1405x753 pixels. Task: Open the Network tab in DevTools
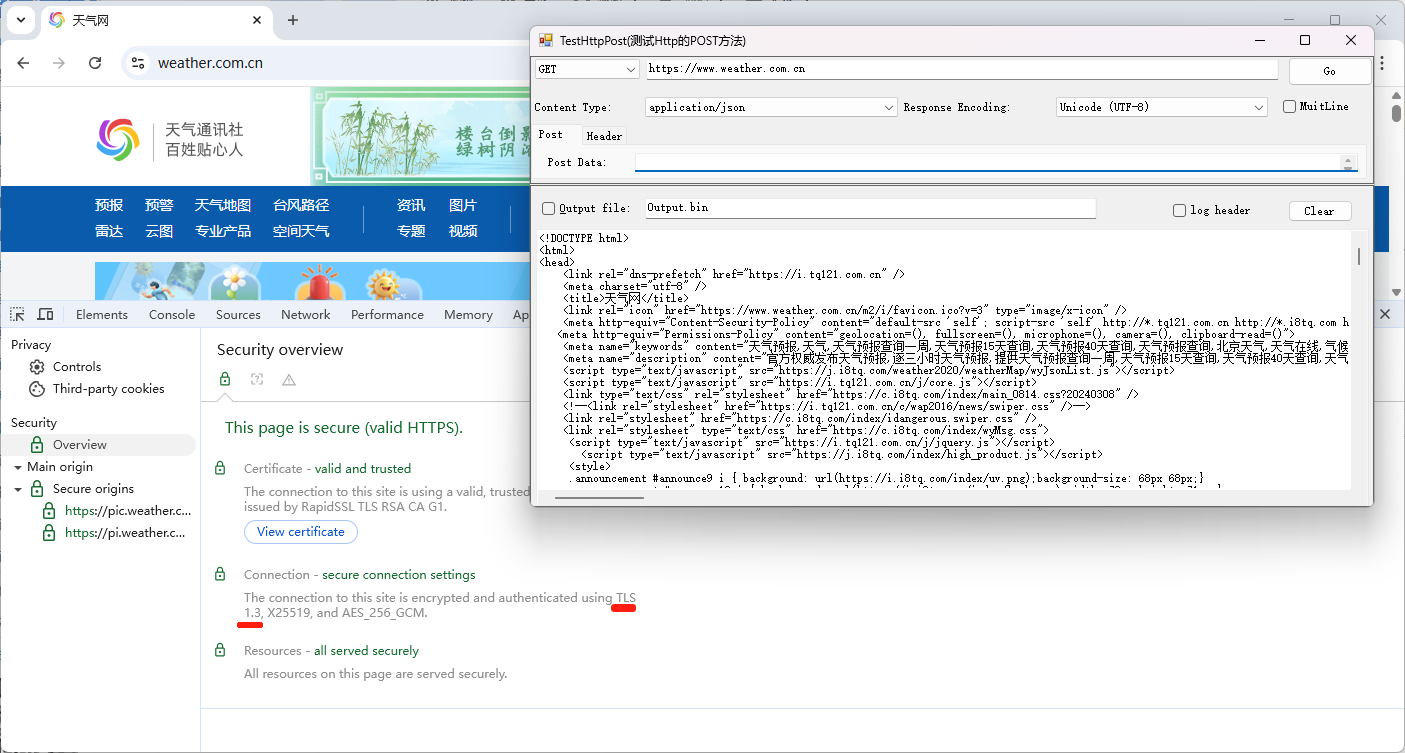pyautogui.click(x=305, y=314)
